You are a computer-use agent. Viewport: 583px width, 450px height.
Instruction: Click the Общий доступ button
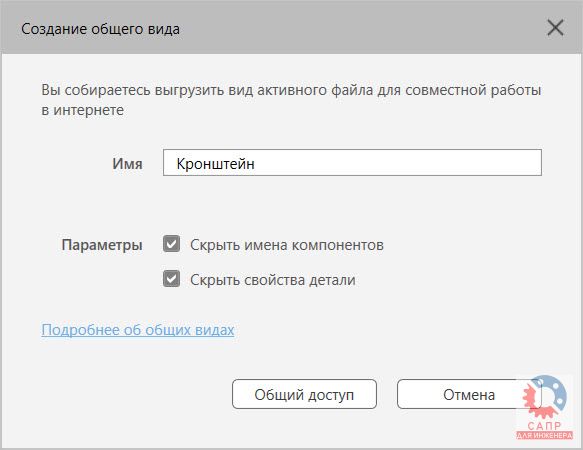304,394
